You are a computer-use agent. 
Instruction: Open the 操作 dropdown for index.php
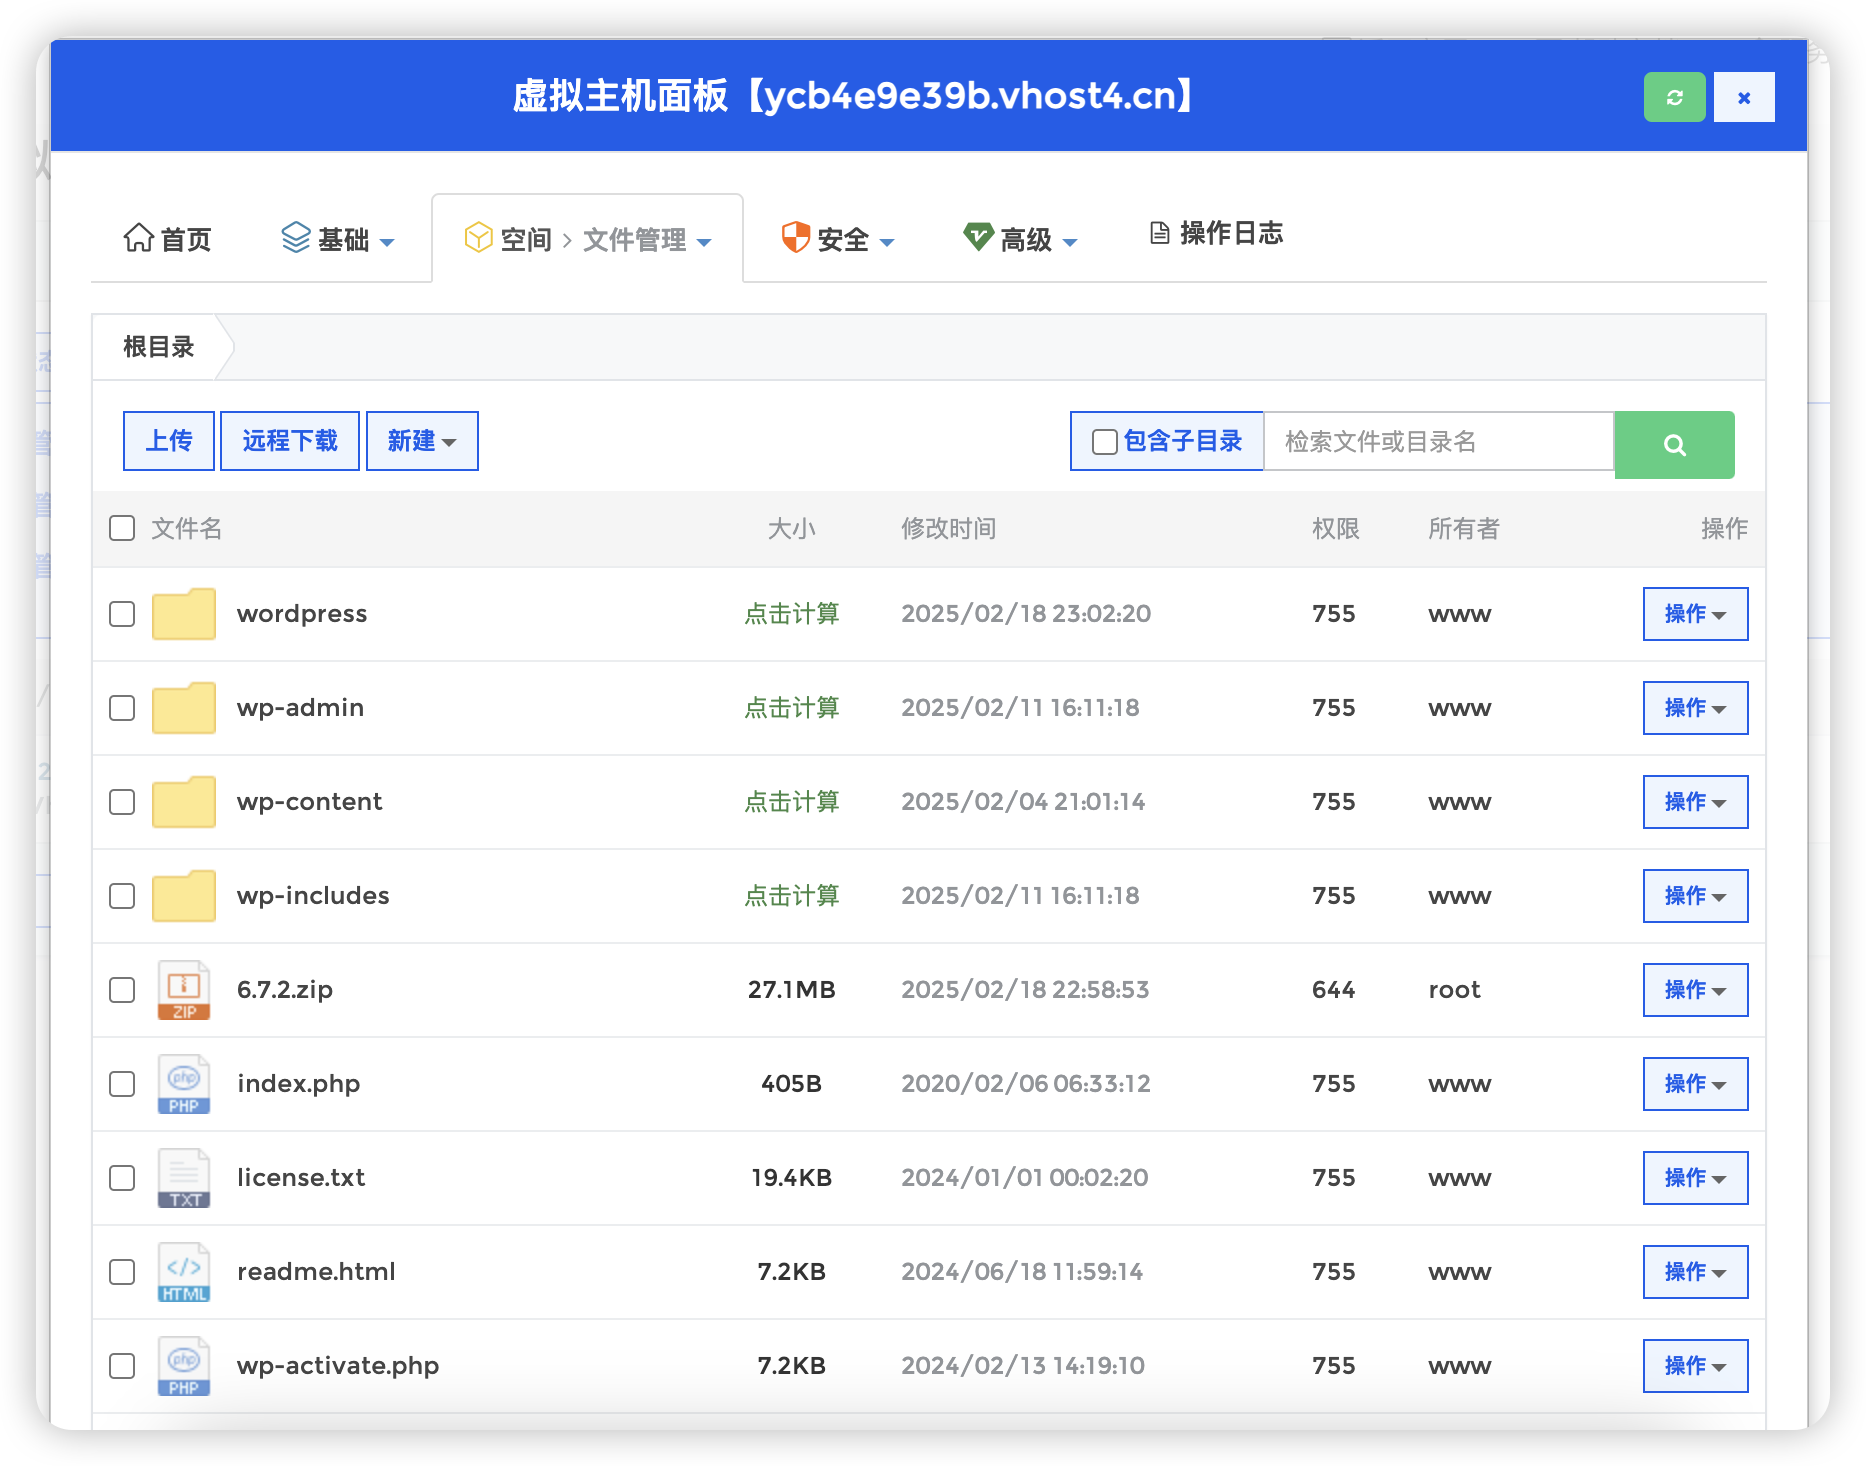(1695, 1084)
